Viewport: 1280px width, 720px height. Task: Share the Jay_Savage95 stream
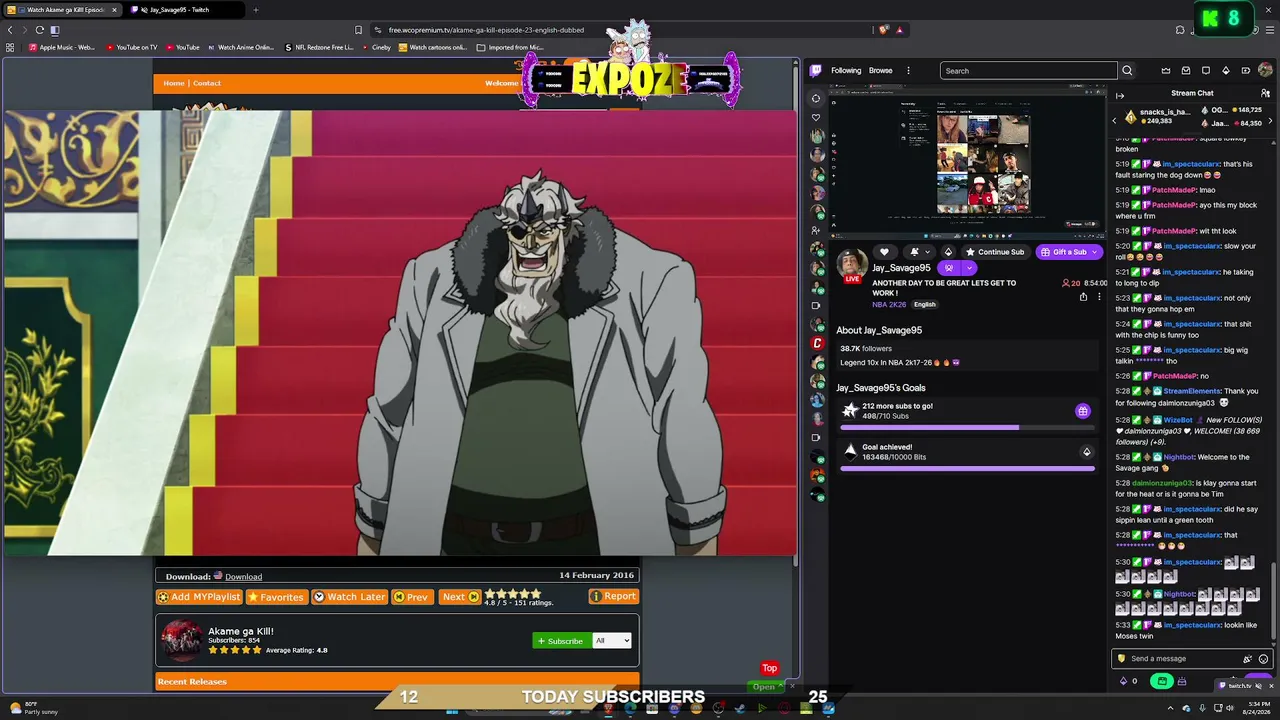point(1083,297)
